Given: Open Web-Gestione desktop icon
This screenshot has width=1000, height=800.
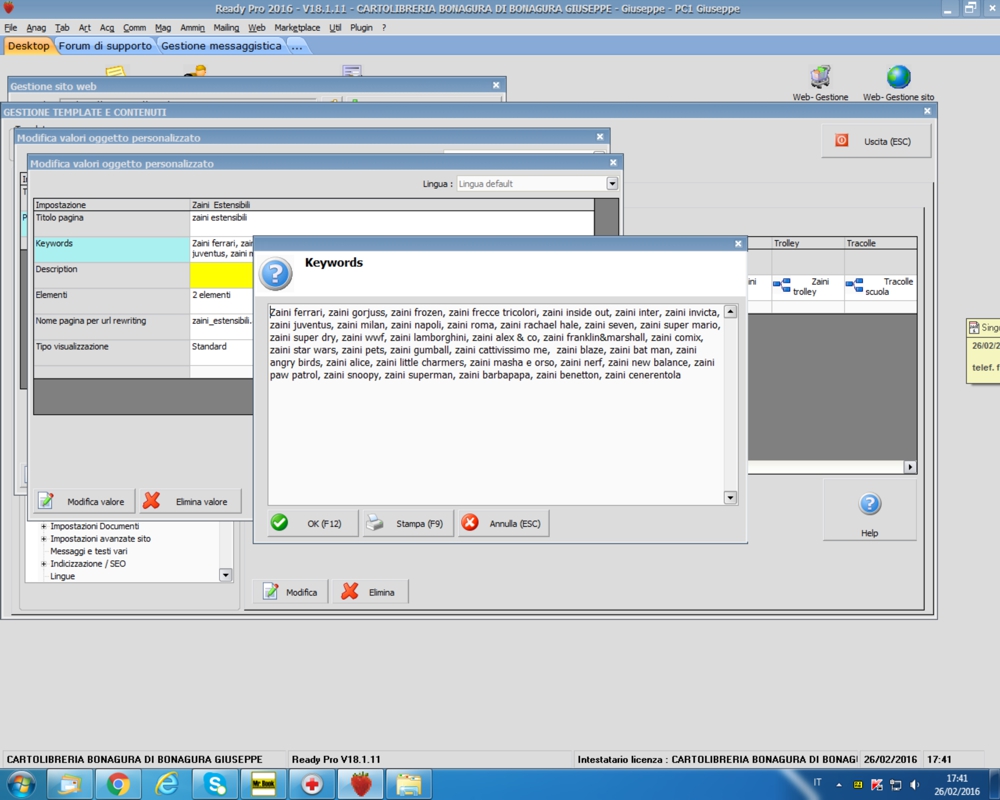Looking at the screenshot, I should [820, 83].
